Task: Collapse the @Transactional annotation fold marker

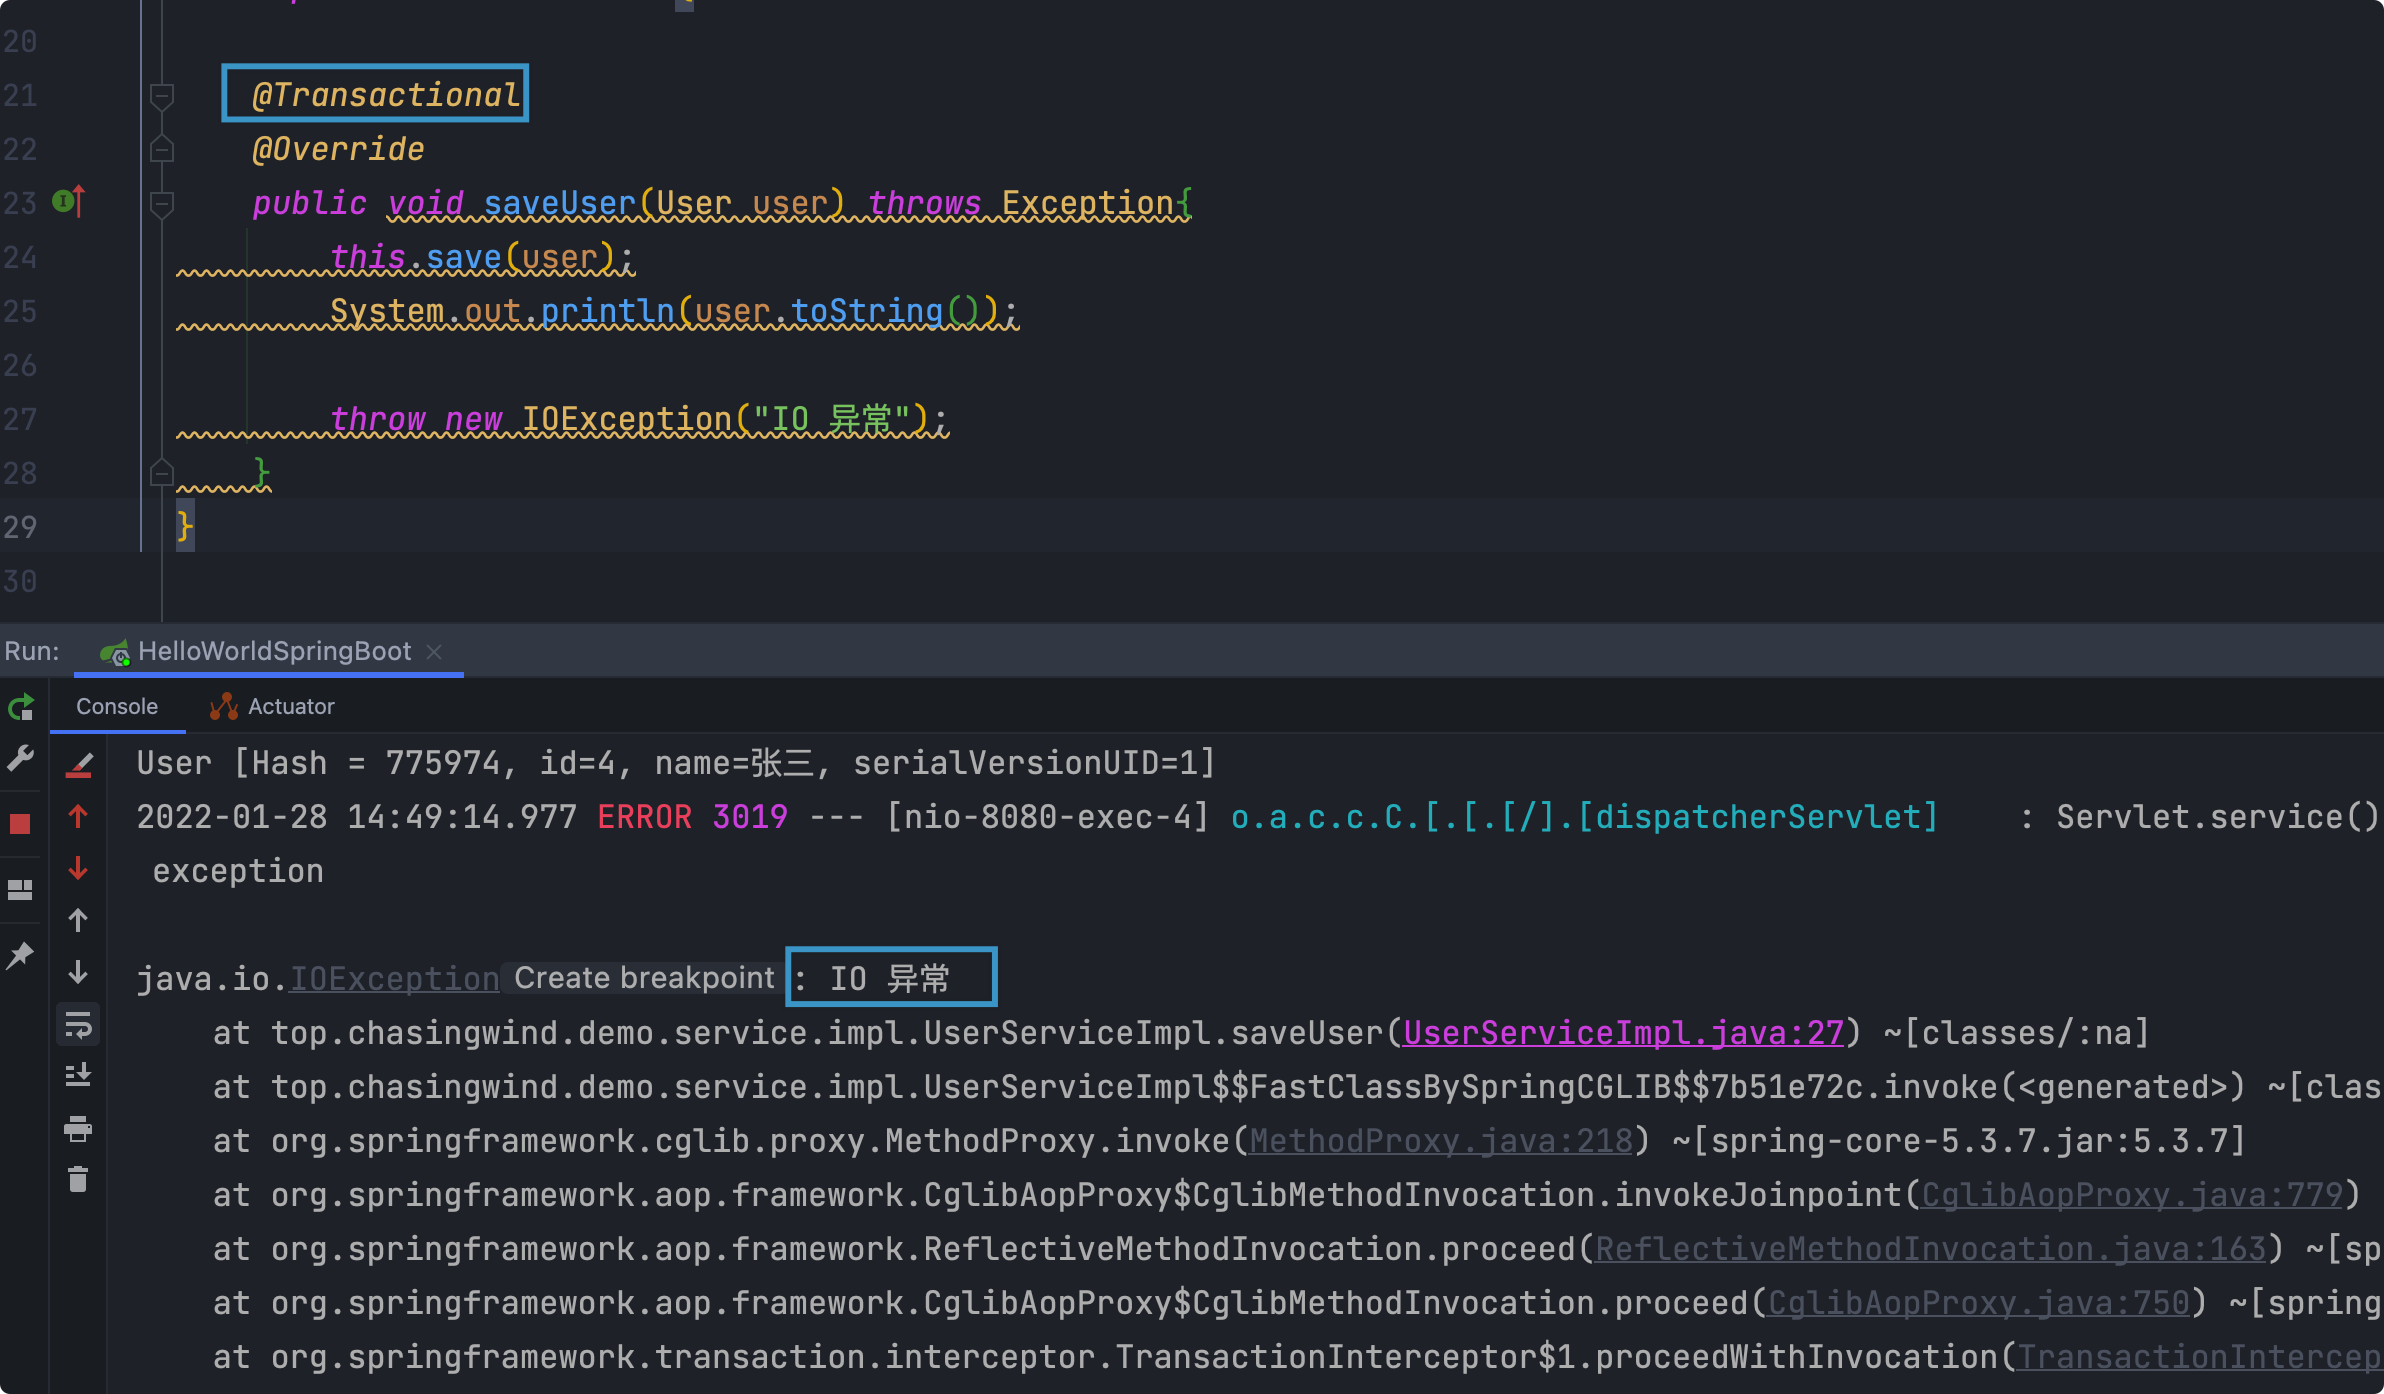Action: 161,97
